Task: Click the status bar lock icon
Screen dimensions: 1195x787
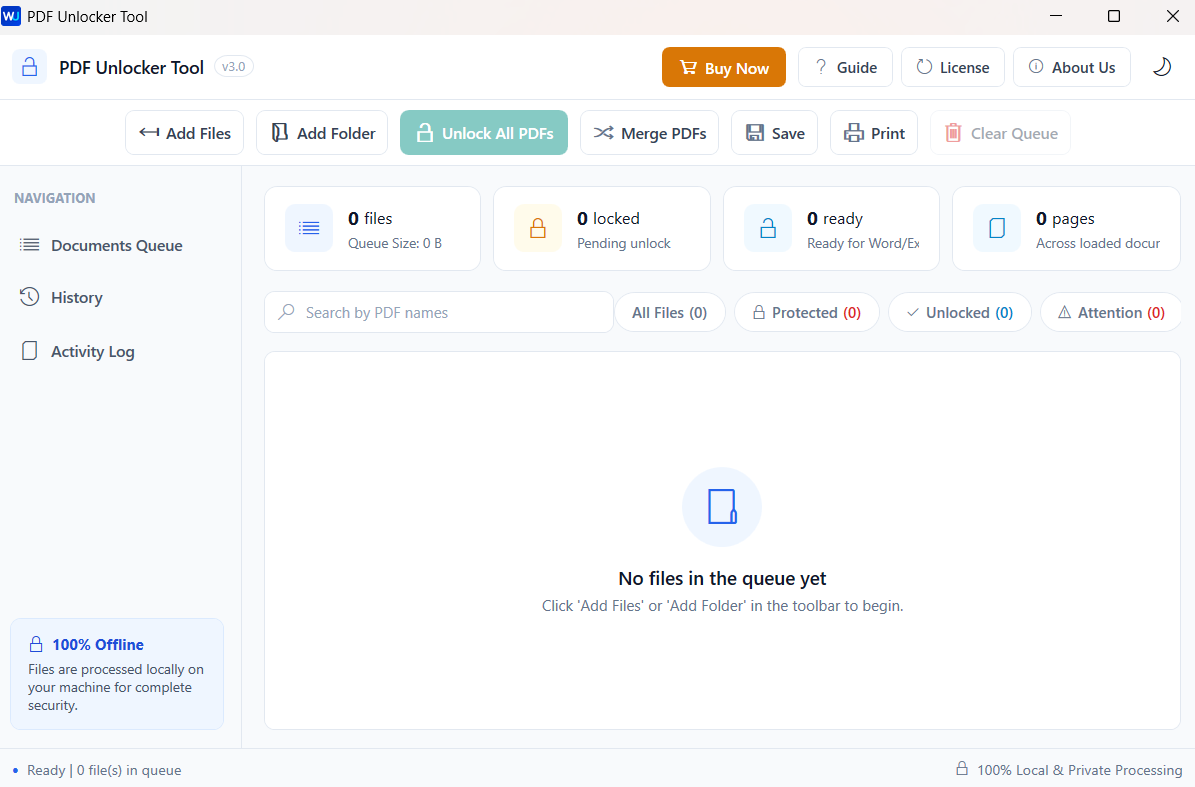Action: pyautogui.click(x=962, y=768)
